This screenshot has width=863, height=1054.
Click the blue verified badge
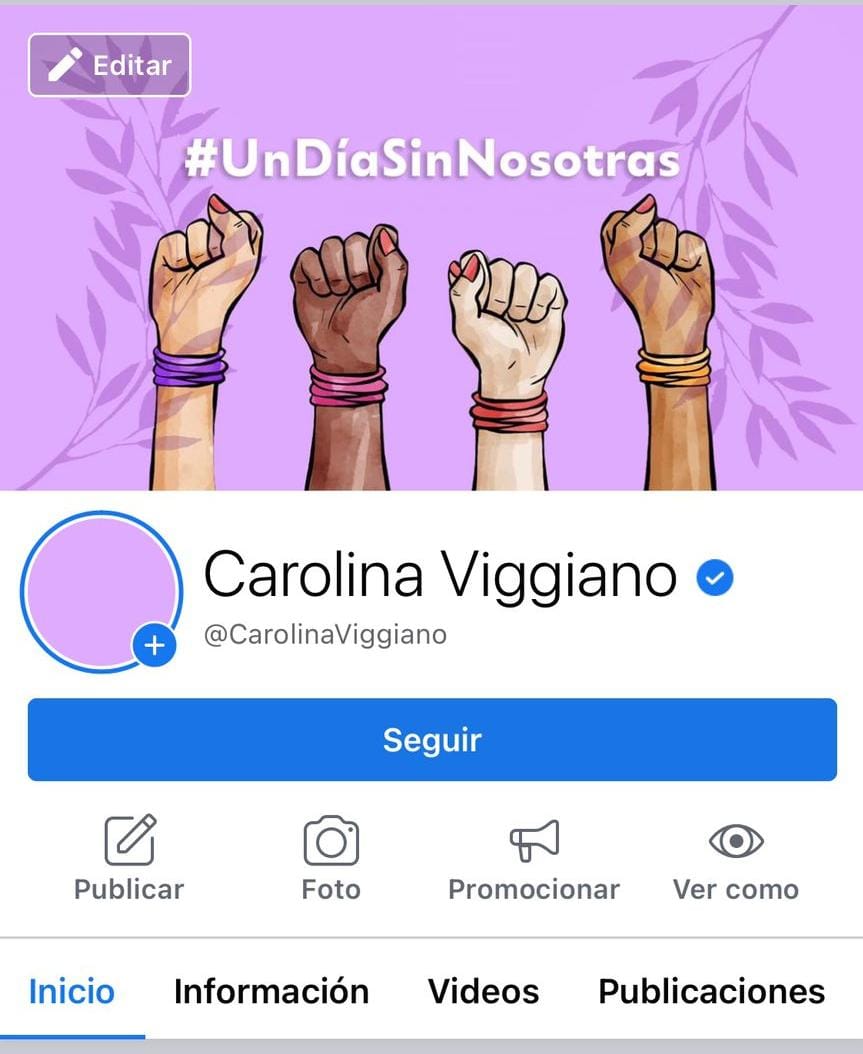[x=714, y=577]
